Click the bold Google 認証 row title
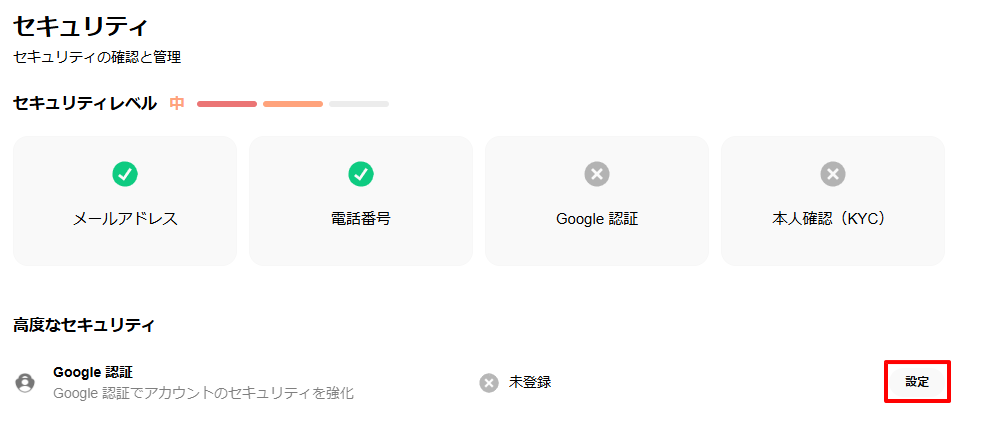 coord(93,372)
